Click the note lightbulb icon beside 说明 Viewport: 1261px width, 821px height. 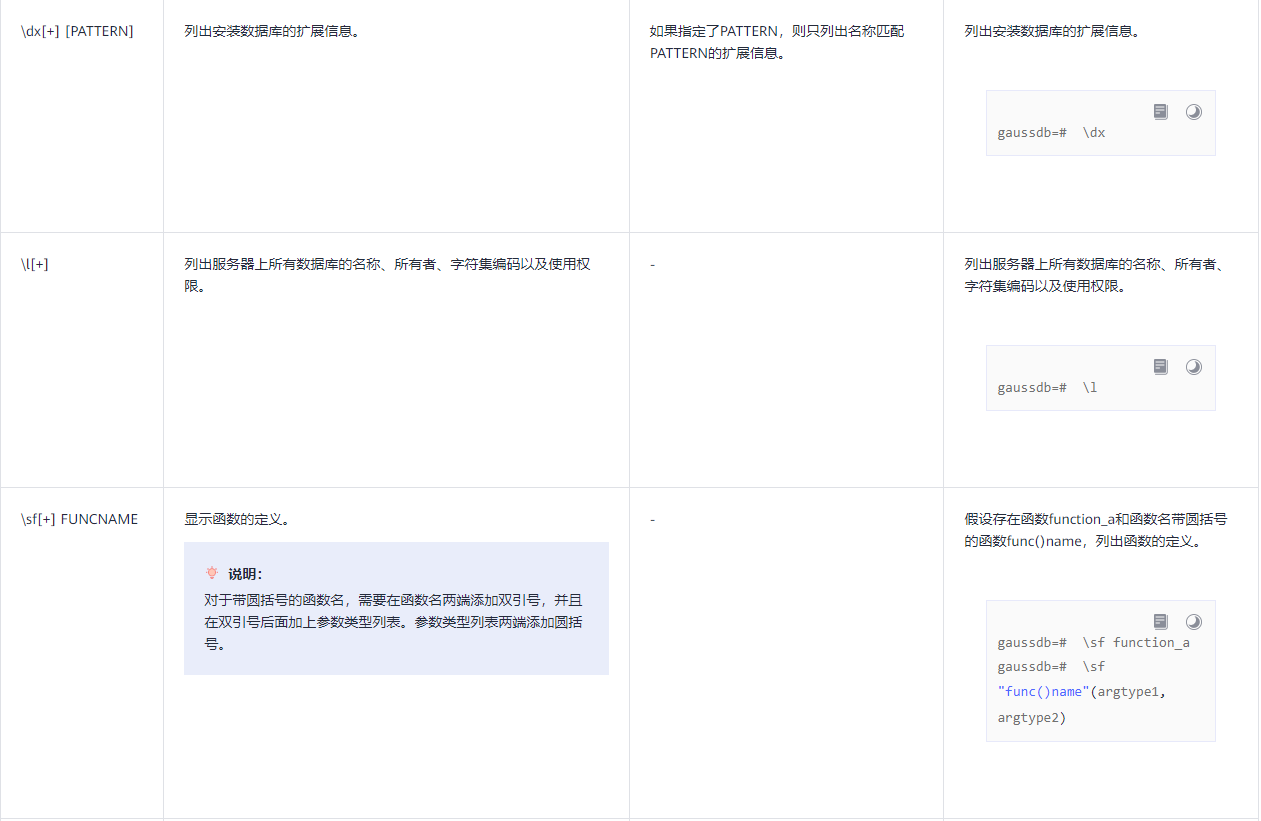pyautogui.click(x=211, y=573)
